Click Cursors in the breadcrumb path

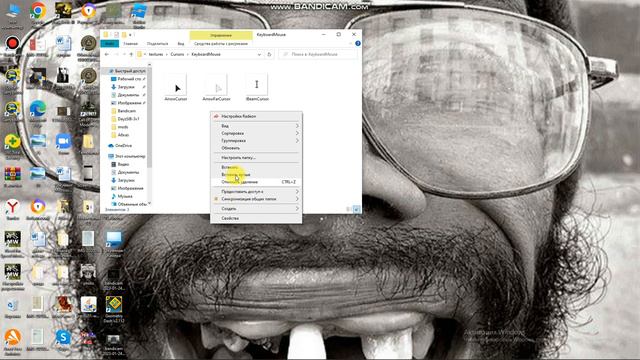tap(177, 54)
